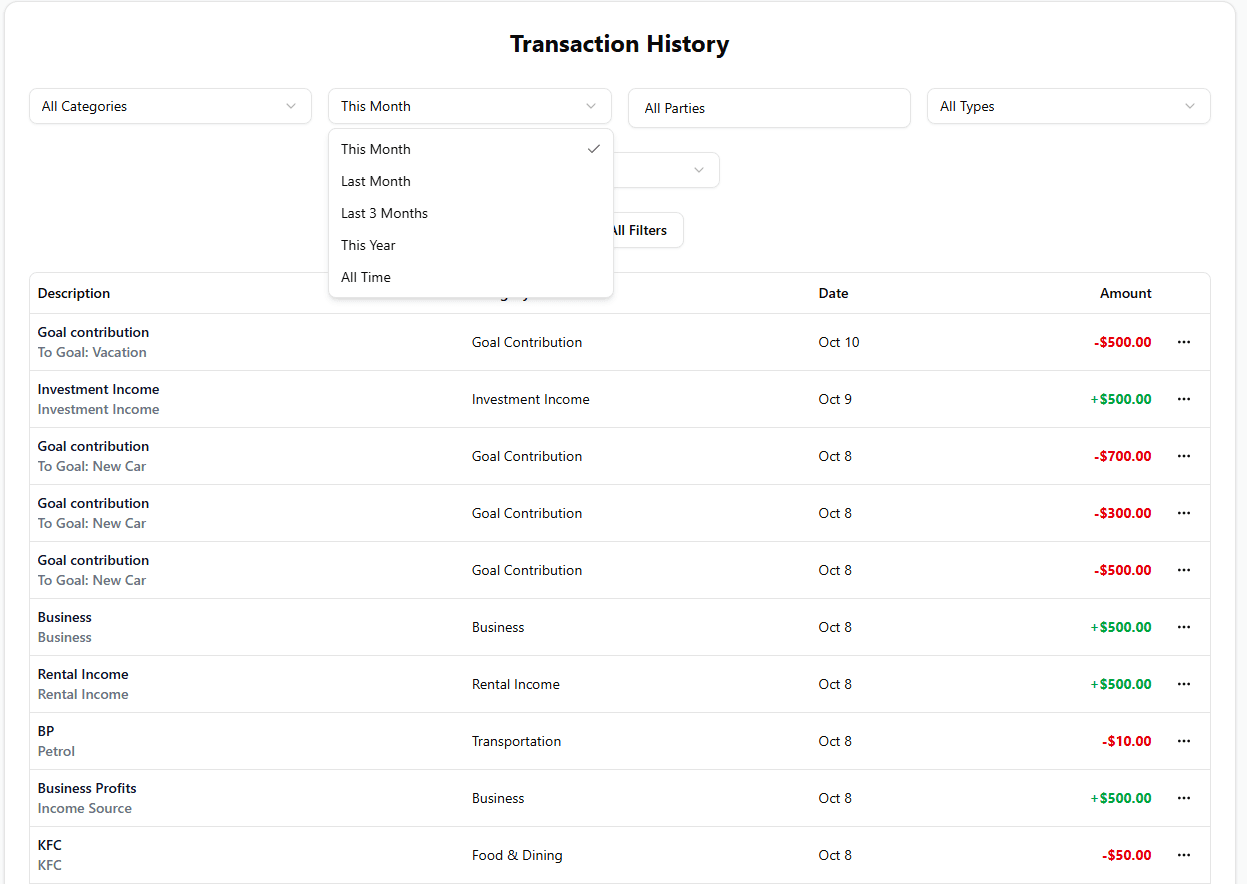Open the All Types dropdown
Viewport: 1247px width, 884px height.
1068,106
